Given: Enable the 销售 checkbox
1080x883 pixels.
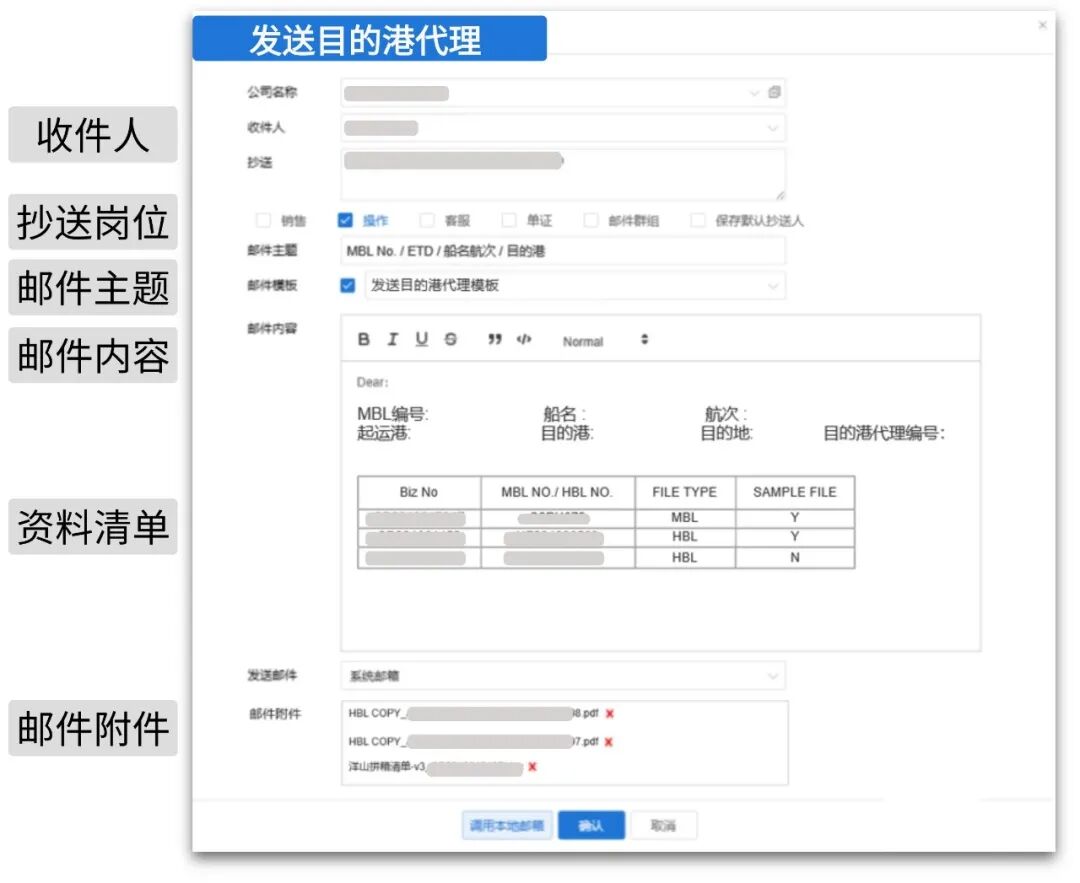Looking at the screenshot, I should coord(264,220).
